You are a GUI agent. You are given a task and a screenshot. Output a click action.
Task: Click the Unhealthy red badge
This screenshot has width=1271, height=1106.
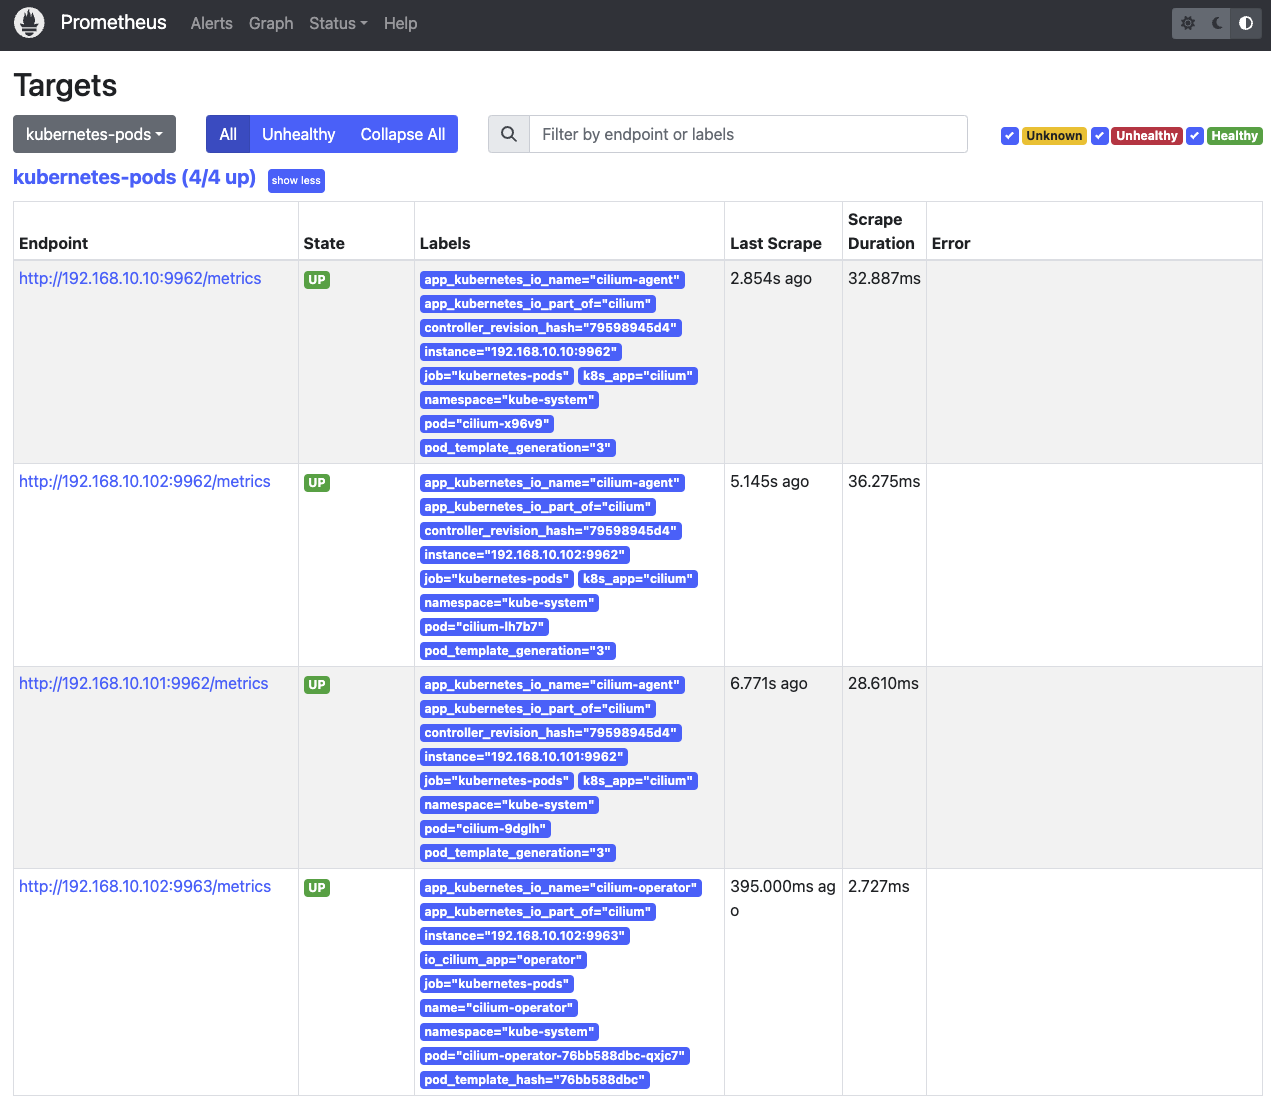[1147, 136]
